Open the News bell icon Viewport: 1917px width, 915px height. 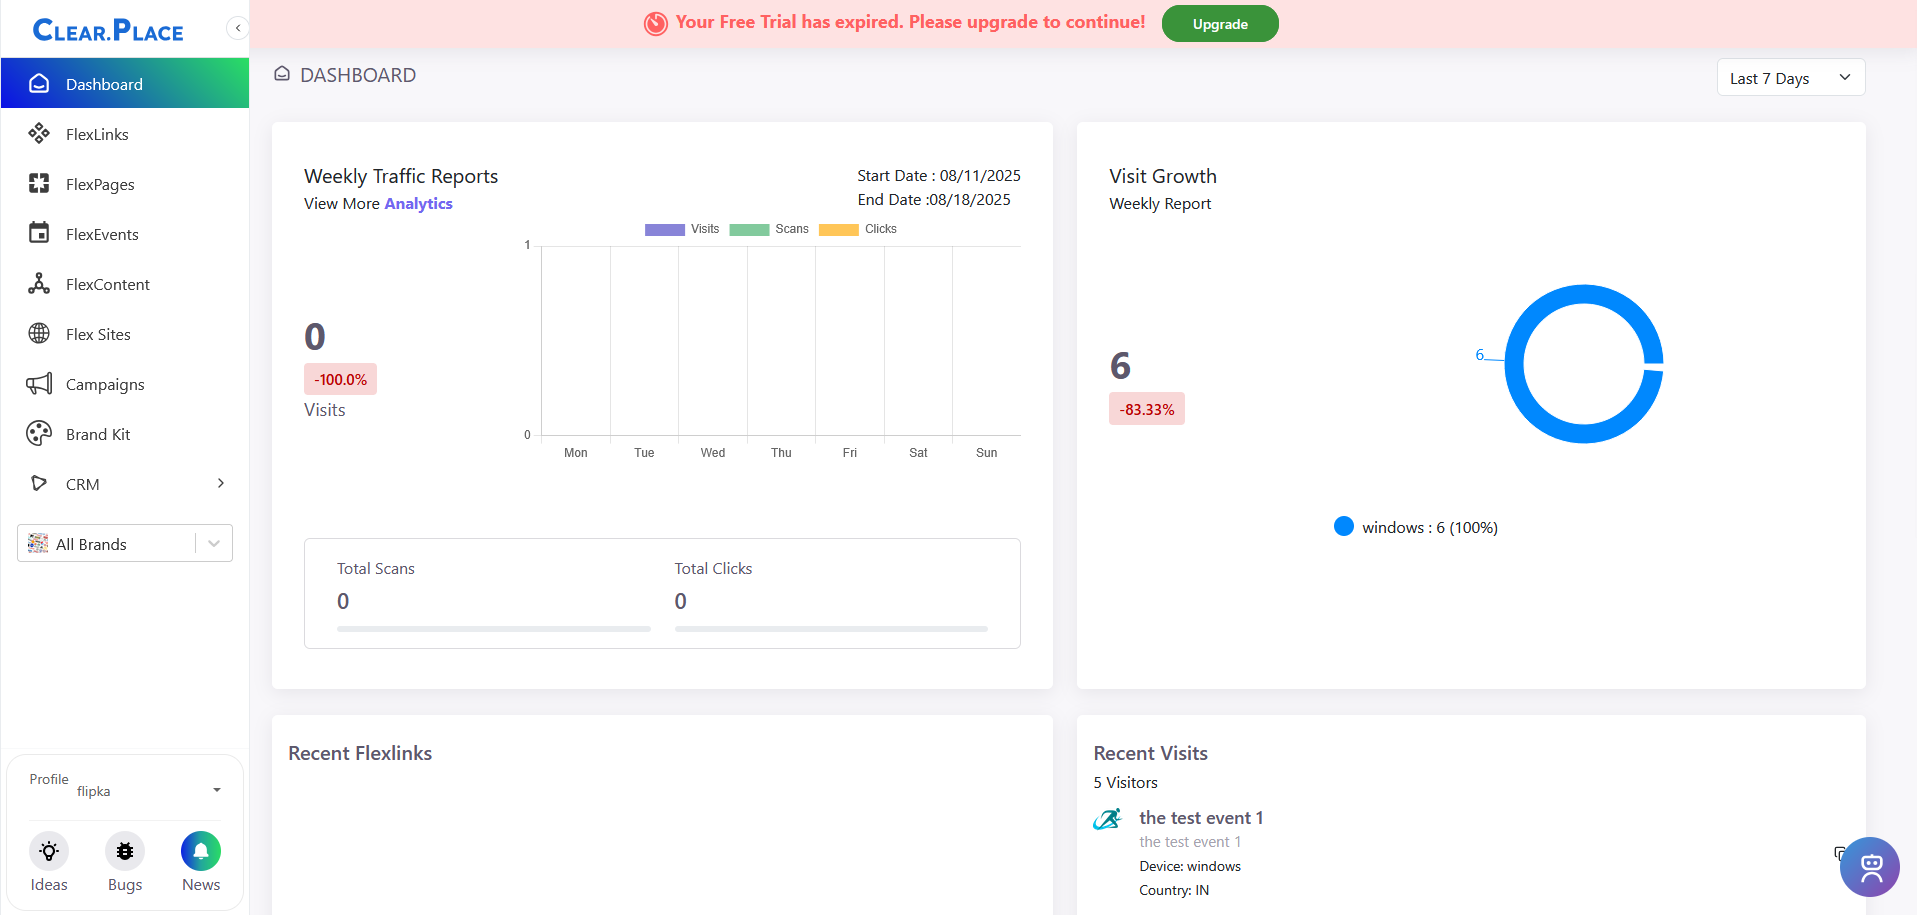201,851
